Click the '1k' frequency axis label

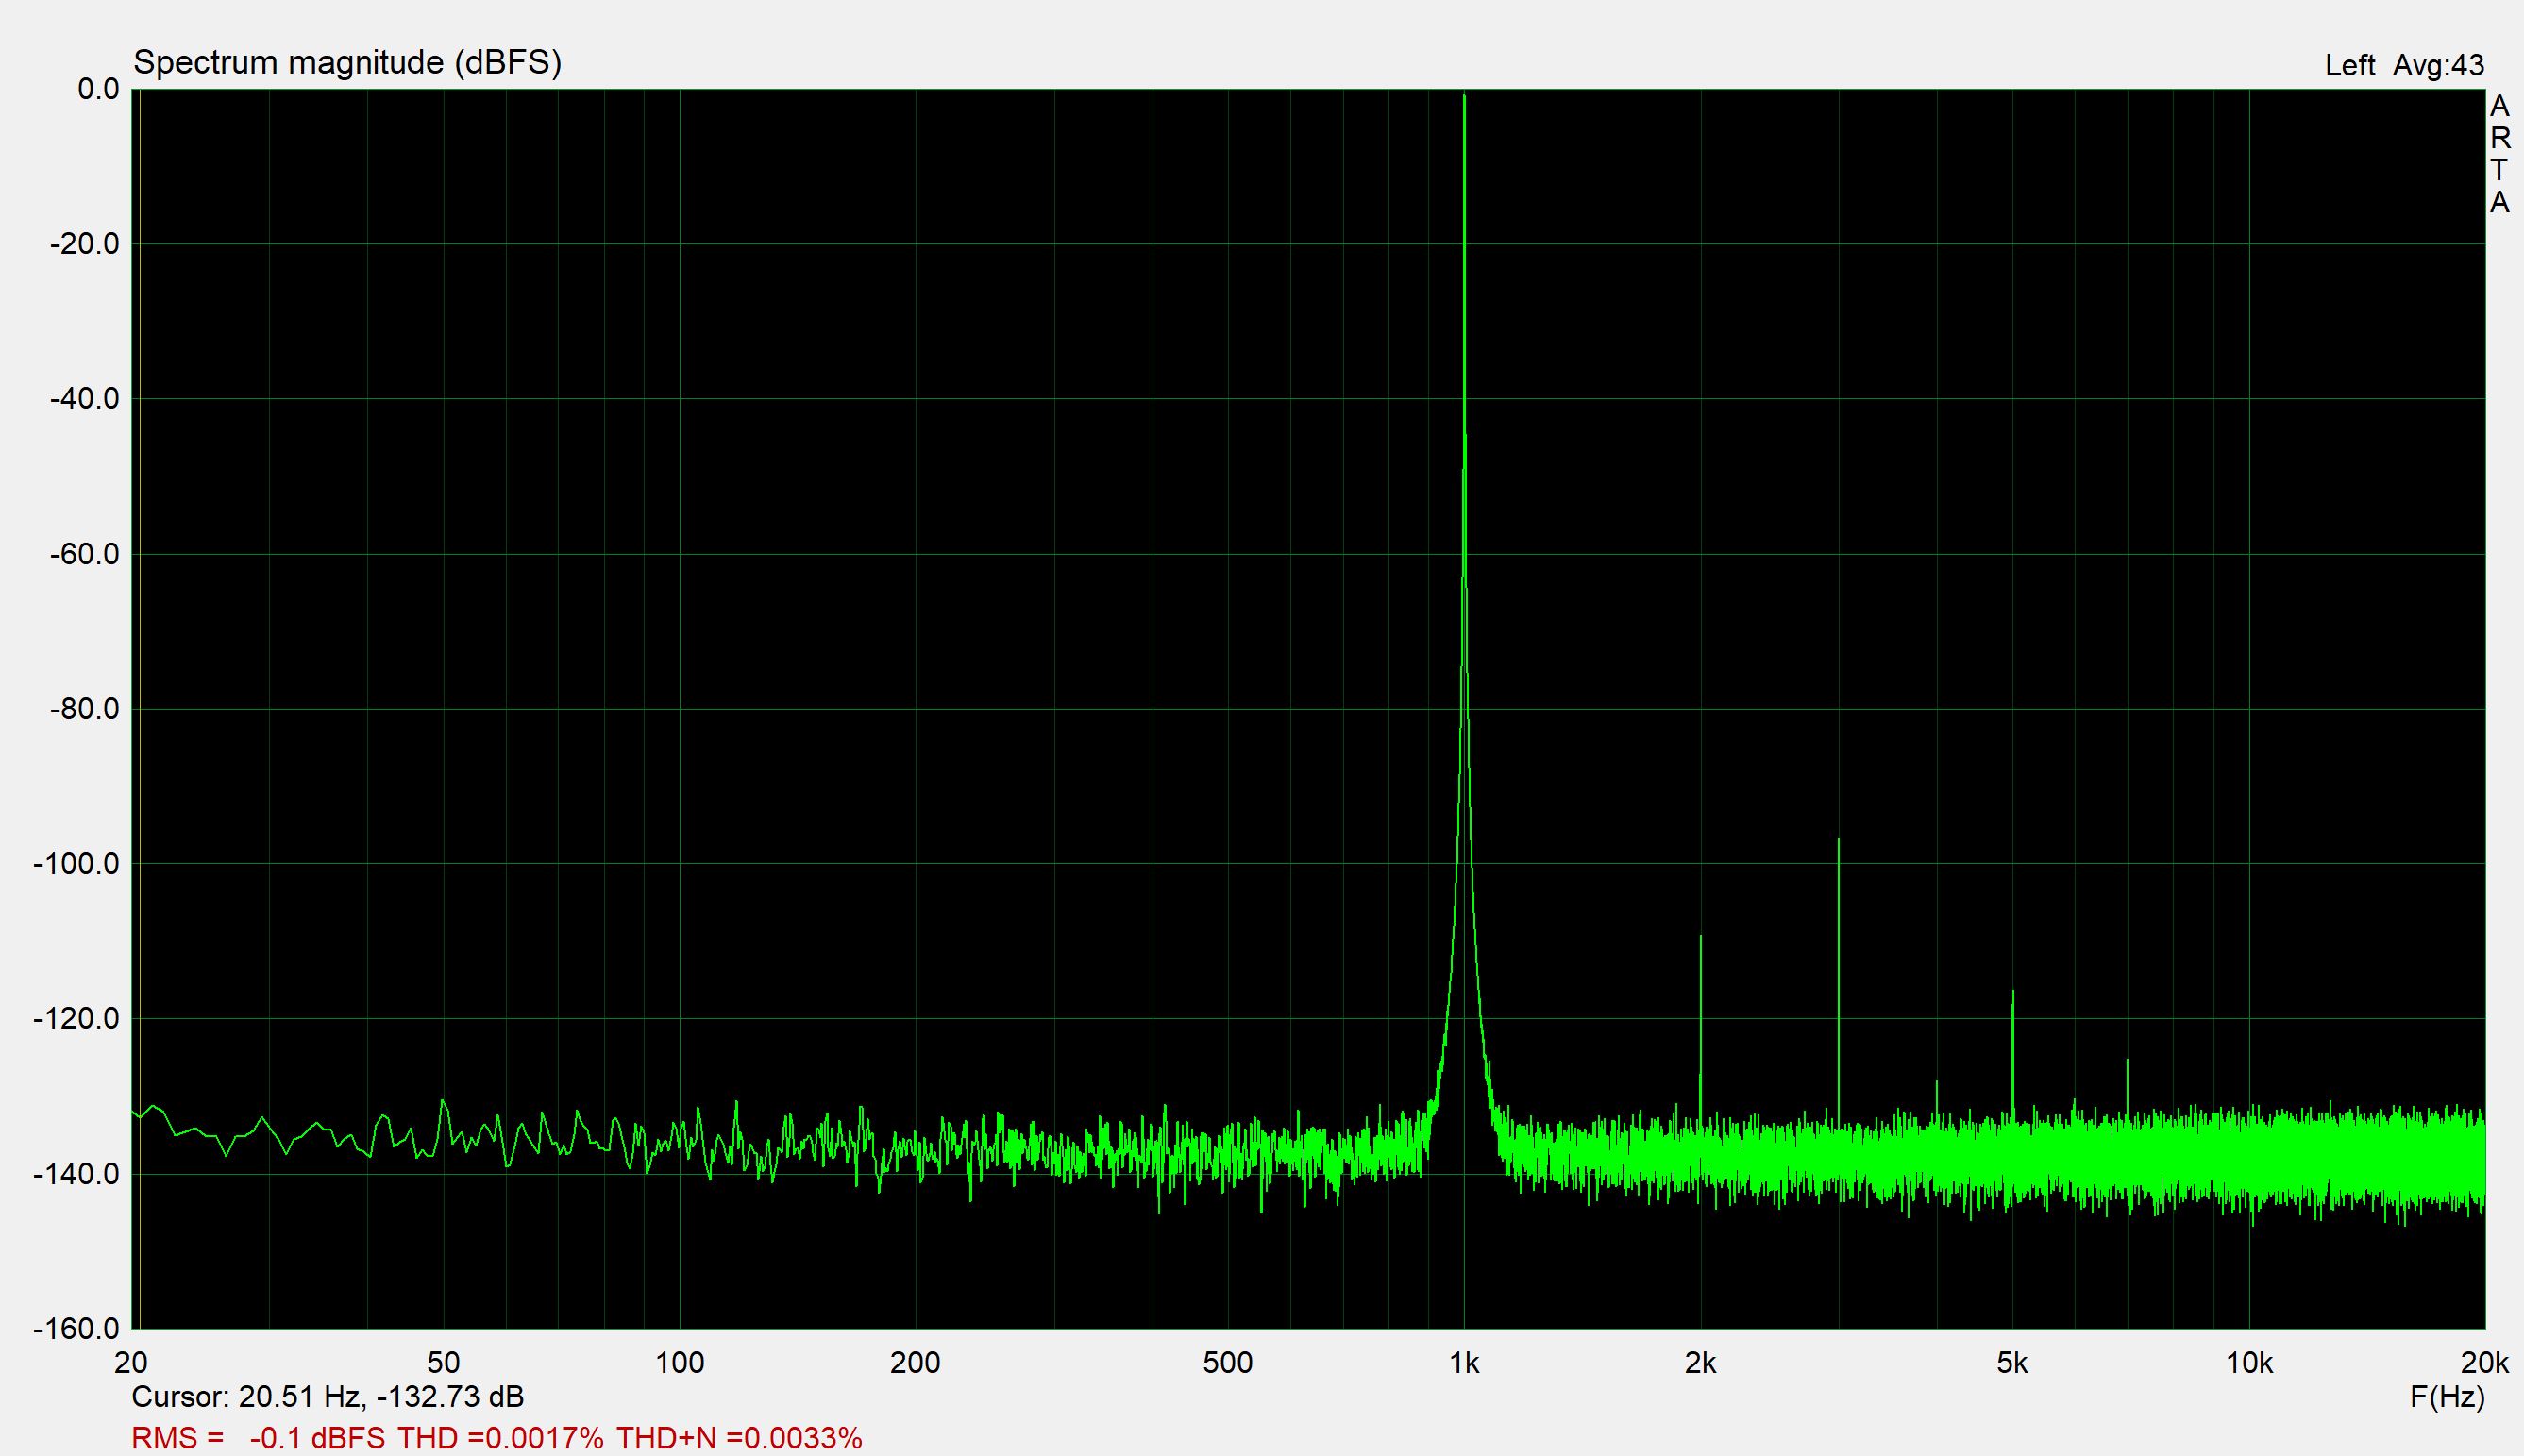click(1464, 1362)
